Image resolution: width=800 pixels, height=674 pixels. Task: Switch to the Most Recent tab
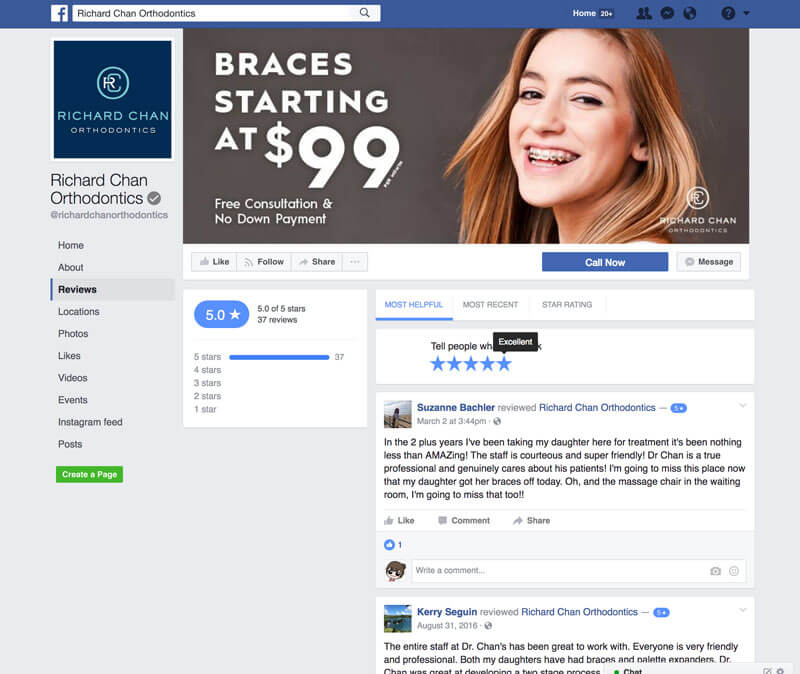pyautogui.click(x=490, y=304)
